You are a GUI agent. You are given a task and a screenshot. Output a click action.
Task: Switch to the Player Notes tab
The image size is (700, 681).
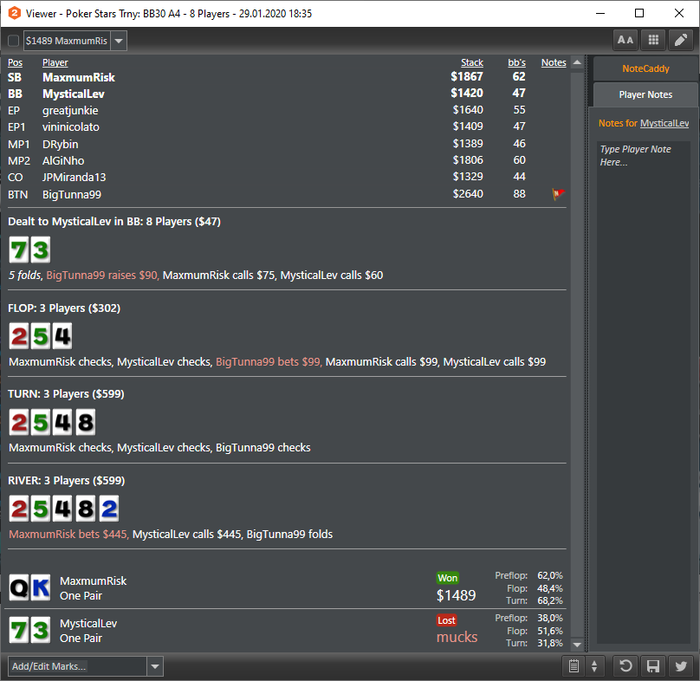pyautogui.click(x=646, y=95)
